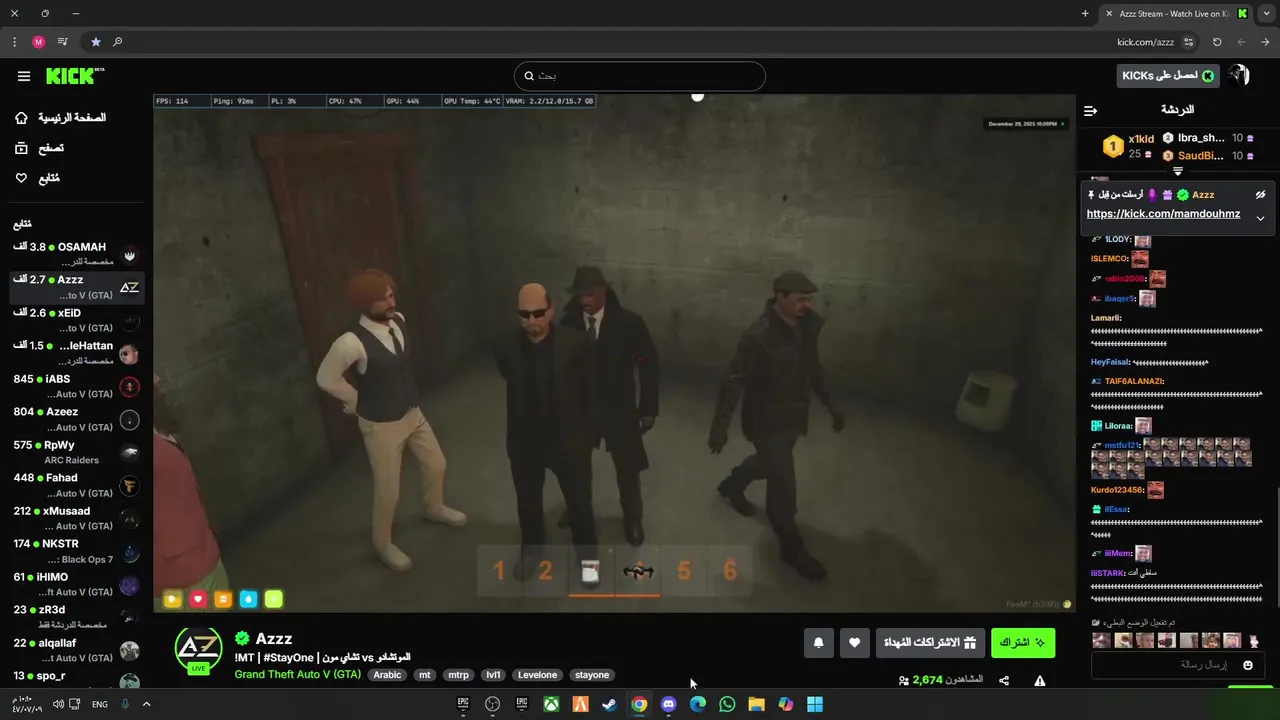Open Azeez channel in following list
Screen dimensions: 1280x720
75,419
